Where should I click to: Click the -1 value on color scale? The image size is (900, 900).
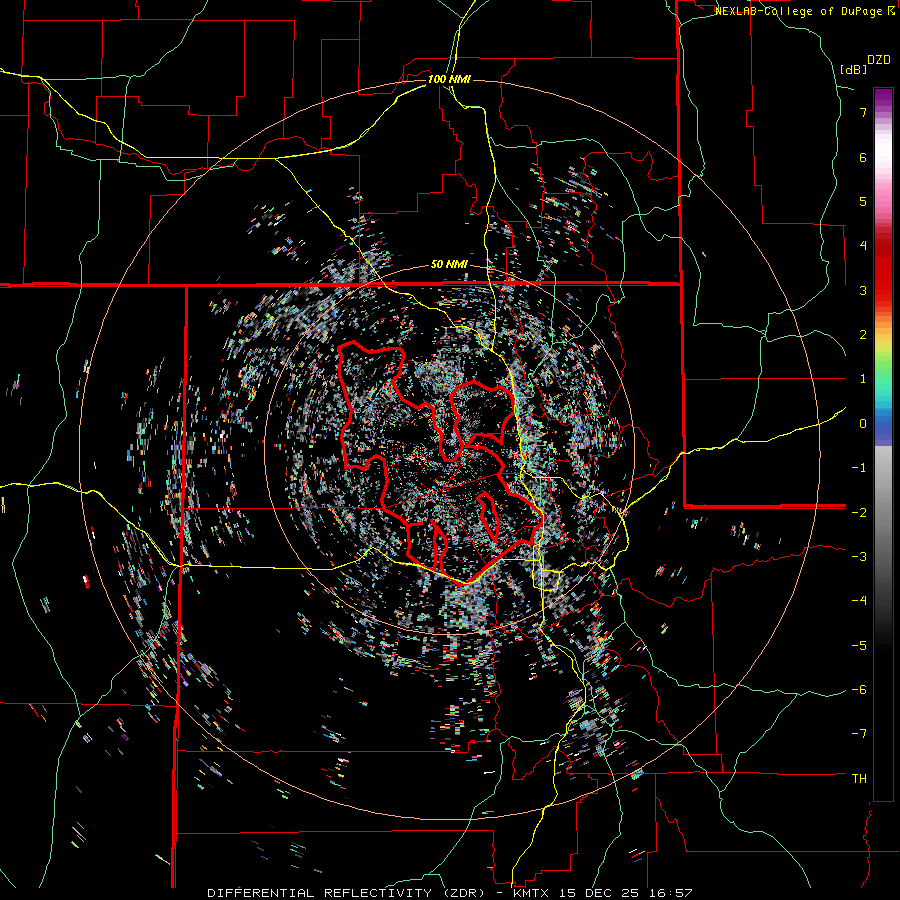coord(859,468)
